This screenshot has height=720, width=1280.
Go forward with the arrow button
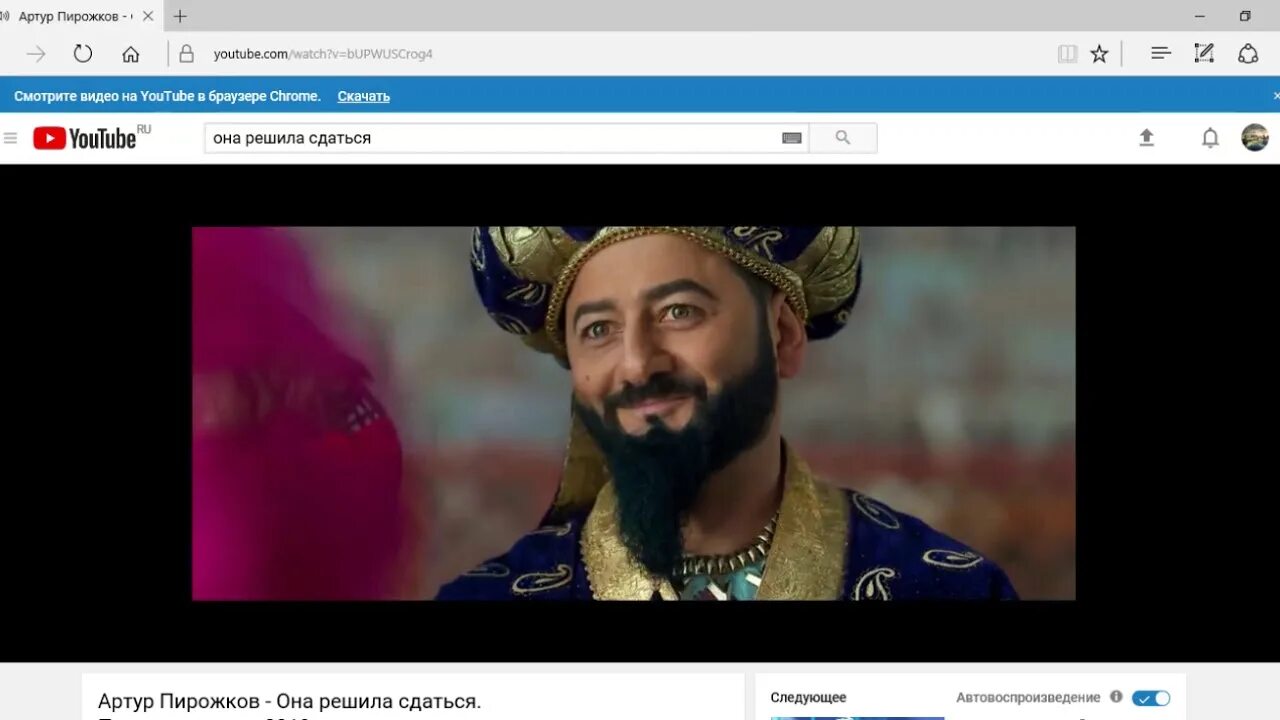[x=36, y=54]
